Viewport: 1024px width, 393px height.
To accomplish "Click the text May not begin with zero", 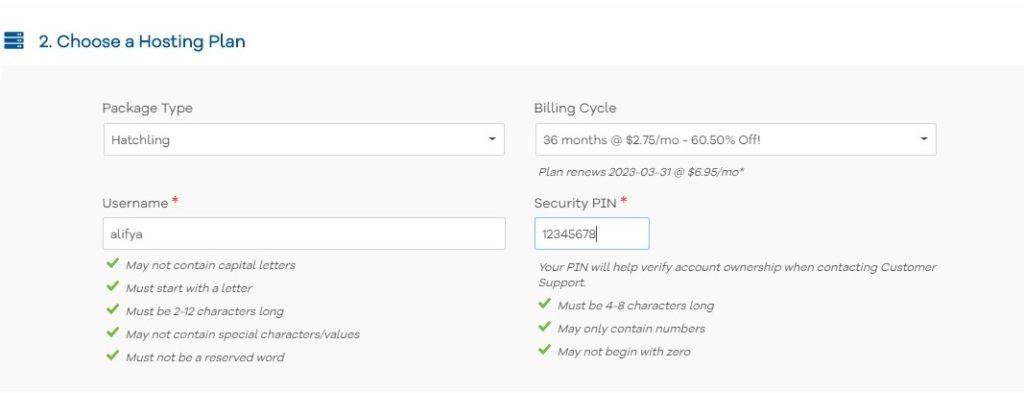I will 624,352.
